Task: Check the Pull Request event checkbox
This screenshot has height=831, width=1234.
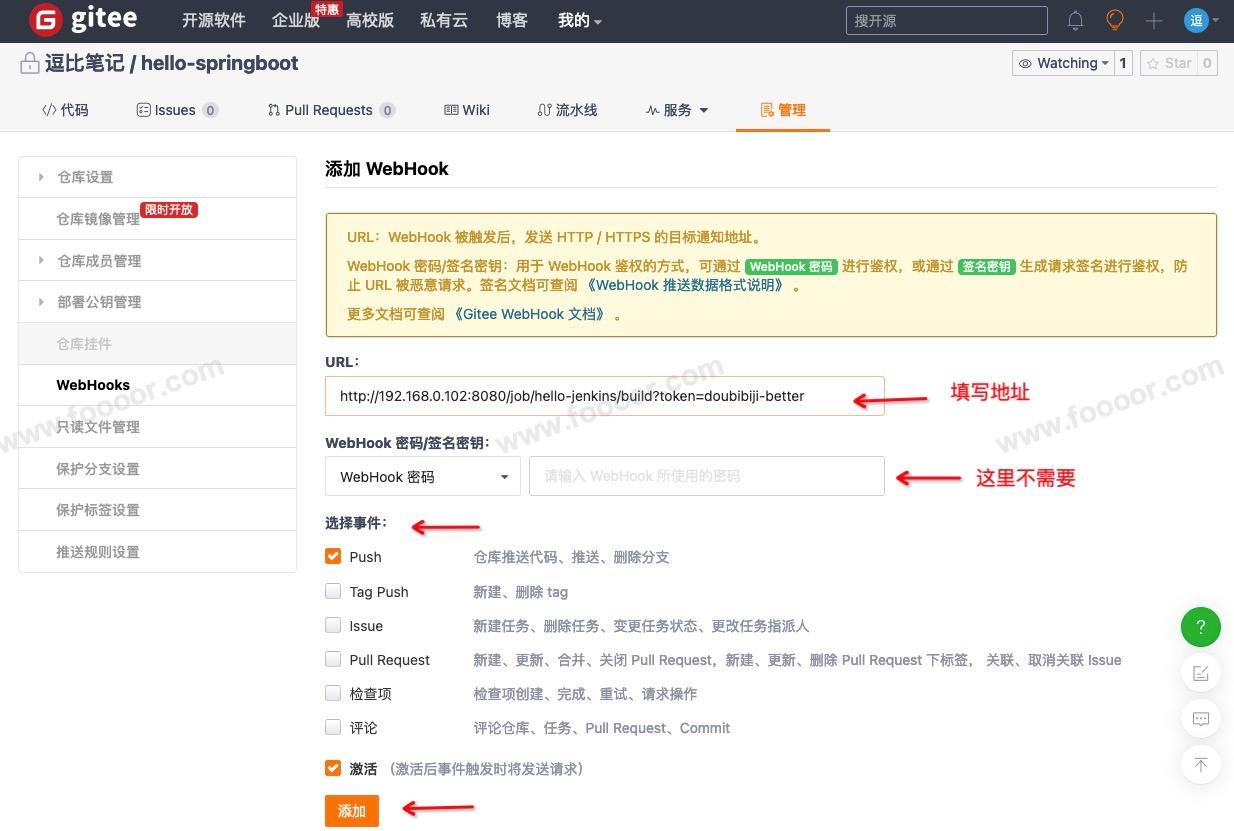Action: pyautogui.click(x=333, y=660)
